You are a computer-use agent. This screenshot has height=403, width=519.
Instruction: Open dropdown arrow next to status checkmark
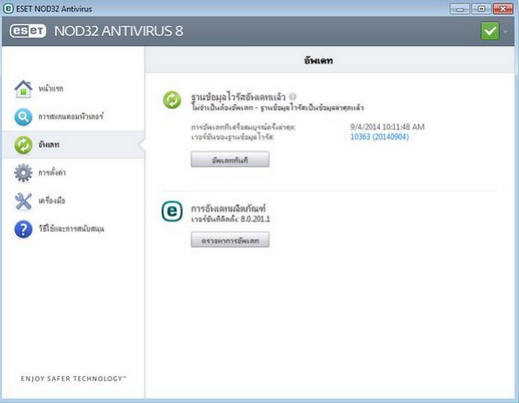505,31
